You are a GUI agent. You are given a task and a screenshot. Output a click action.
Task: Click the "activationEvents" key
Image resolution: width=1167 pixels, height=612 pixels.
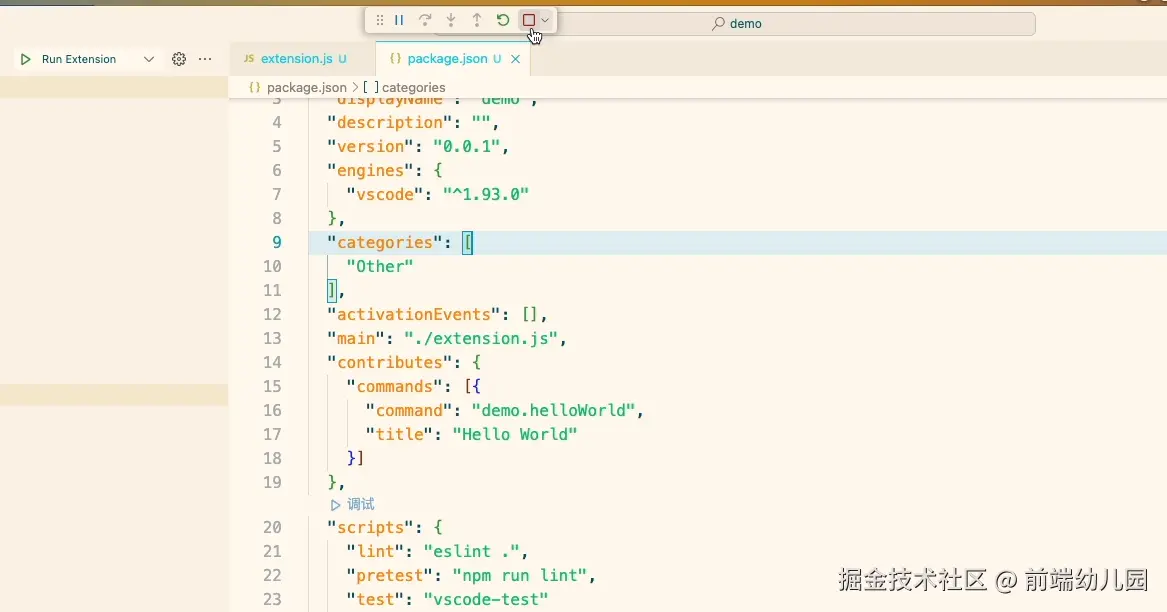click(x=414, y=314)
